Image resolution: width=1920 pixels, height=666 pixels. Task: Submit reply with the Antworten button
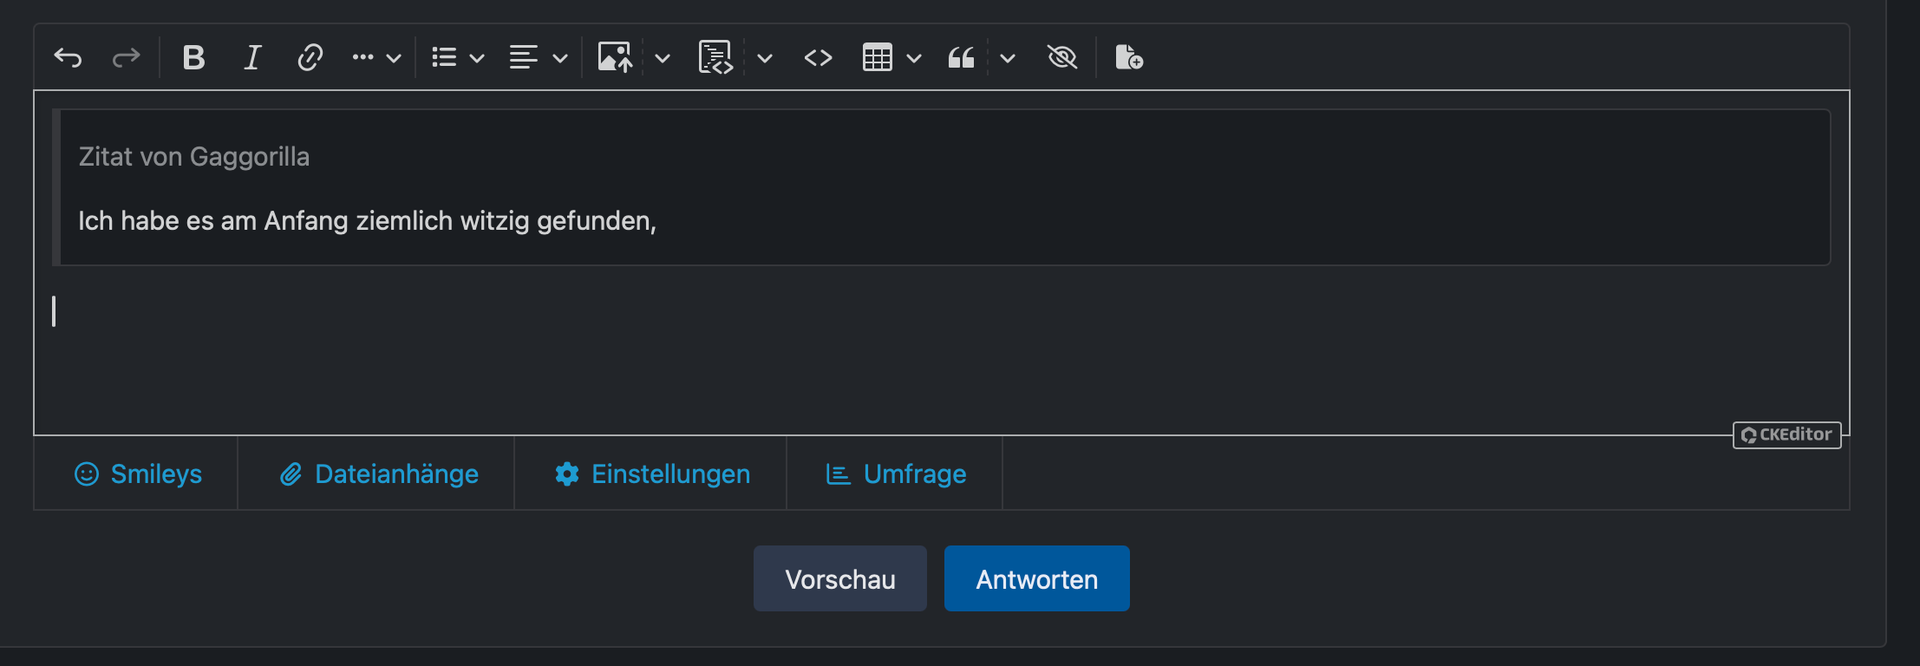[x=1036, y=579]
